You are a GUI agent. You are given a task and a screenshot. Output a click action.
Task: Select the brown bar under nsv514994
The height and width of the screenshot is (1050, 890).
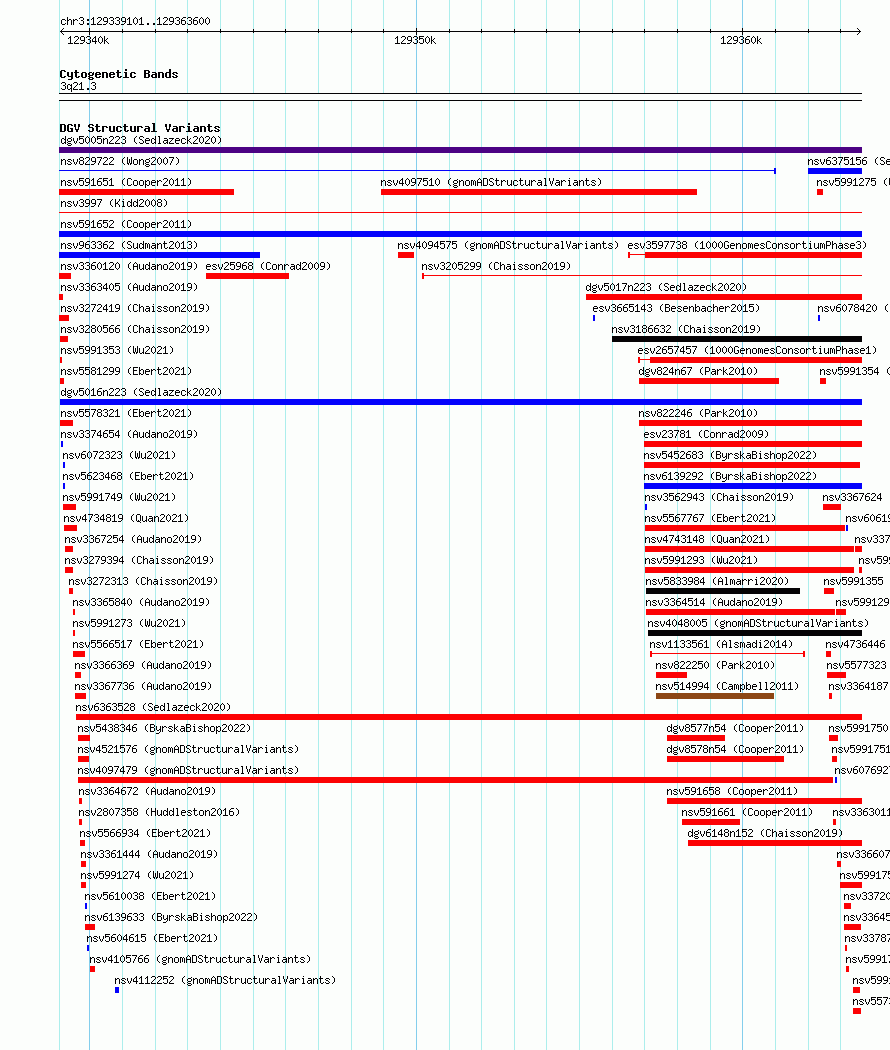click(715, 696)
